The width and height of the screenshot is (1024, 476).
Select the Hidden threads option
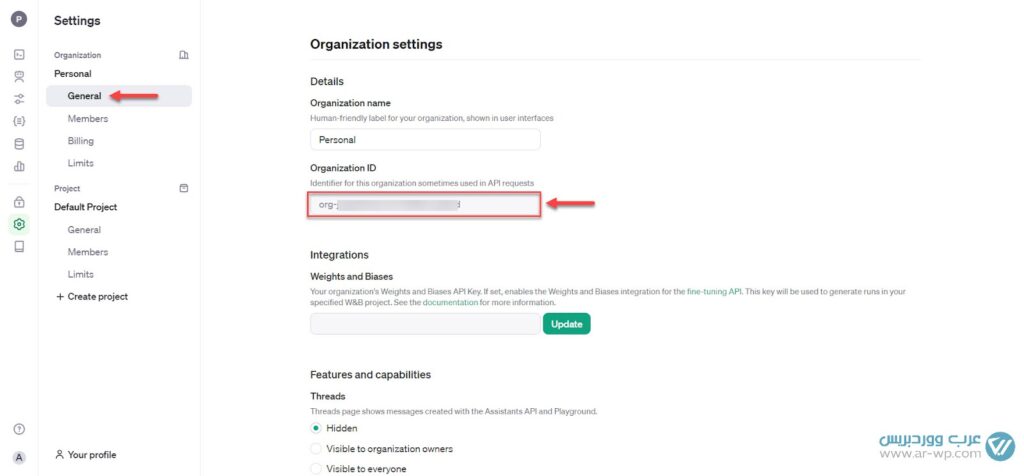pos(317,428)
